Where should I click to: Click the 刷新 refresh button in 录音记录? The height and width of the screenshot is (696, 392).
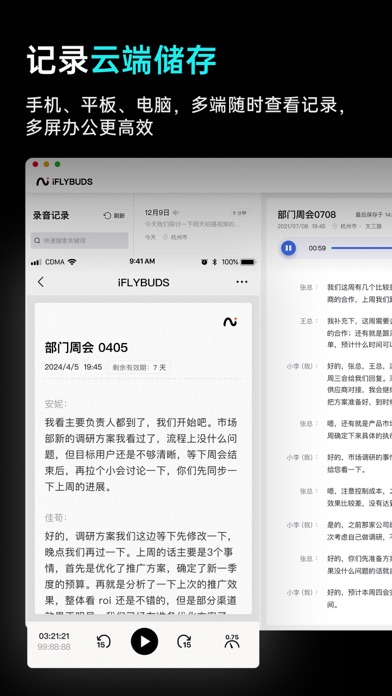pos(115,216)
